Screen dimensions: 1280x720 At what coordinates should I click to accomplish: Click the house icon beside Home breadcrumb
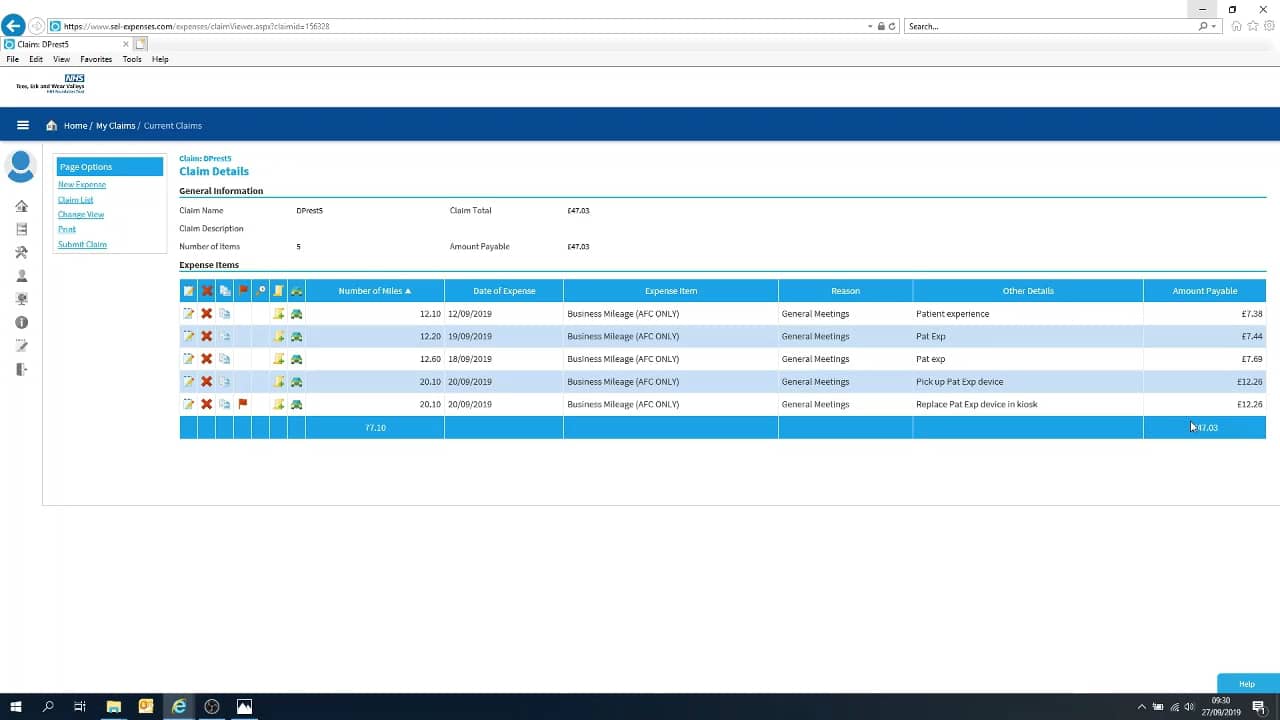click(51, 125)
